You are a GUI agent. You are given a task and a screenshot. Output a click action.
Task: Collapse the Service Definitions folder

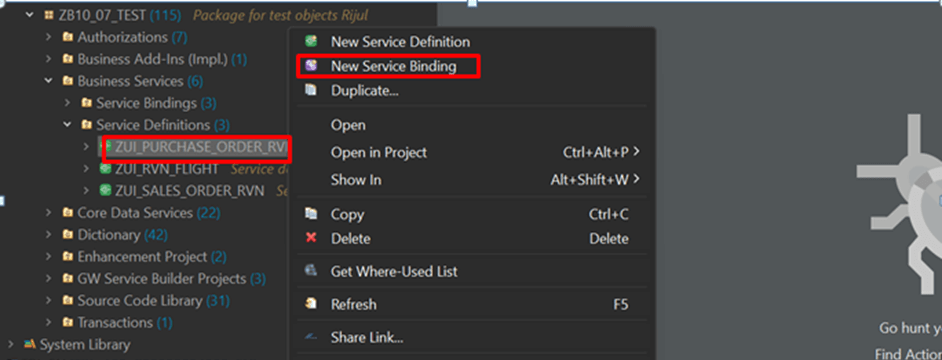coord(68,125)
